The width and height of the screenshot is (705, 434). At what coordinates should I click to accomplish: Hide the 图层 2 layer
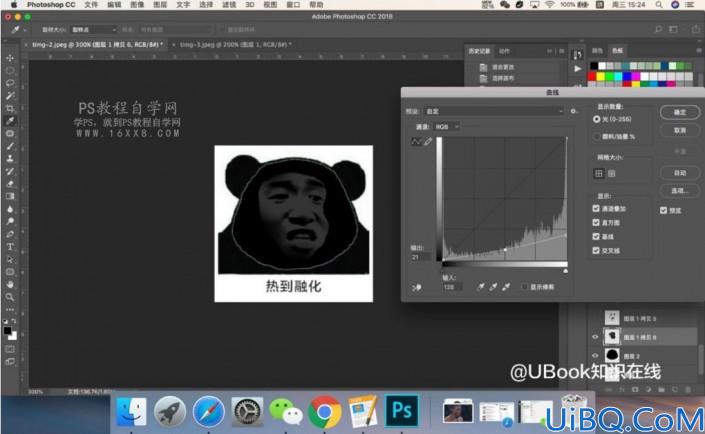tap(595, 355)
